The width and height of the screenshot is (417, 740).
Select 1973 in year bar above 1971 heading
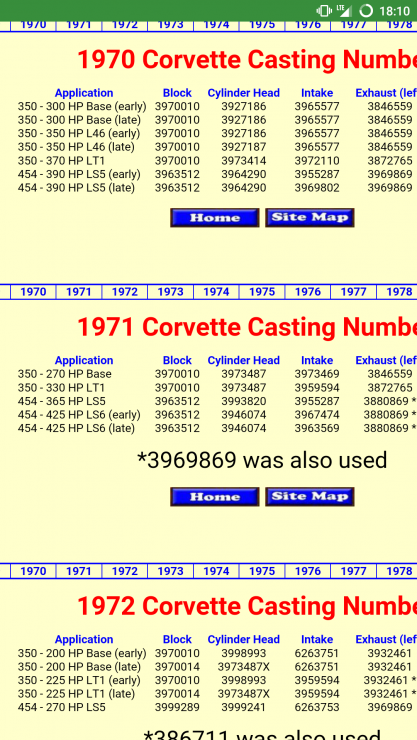pos(170,292)
